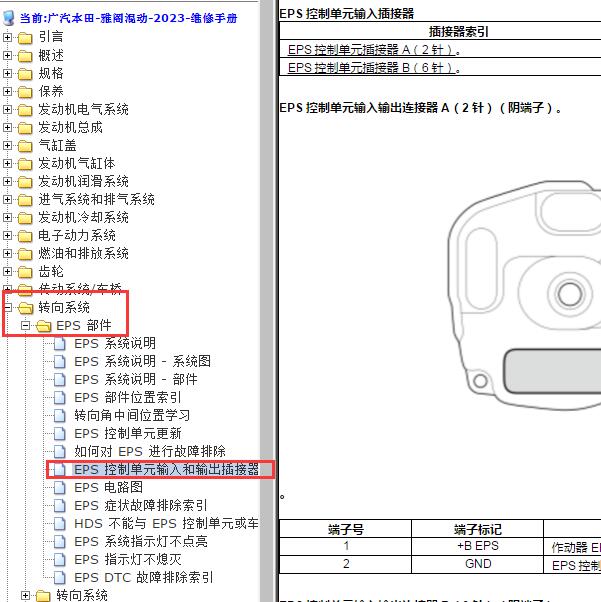Click the 插接器索引 table header
Screen dimensions: 601x602
[x=440, y=31]
